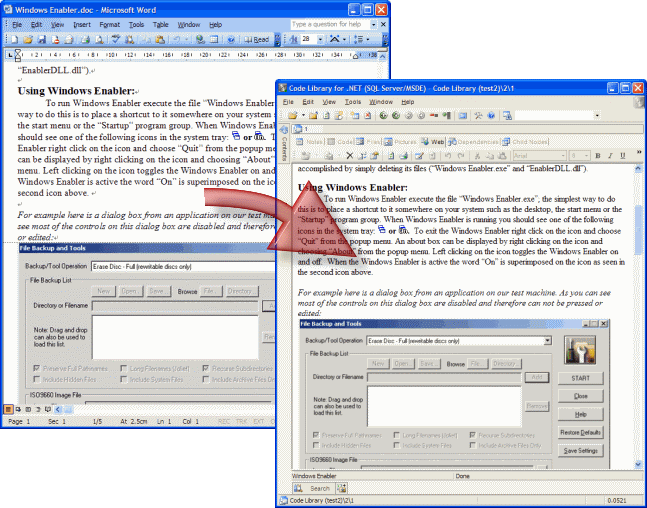Open the Insert menu in Word
Viewport: 647px width, 508px height.
click(x=82, y=25)
